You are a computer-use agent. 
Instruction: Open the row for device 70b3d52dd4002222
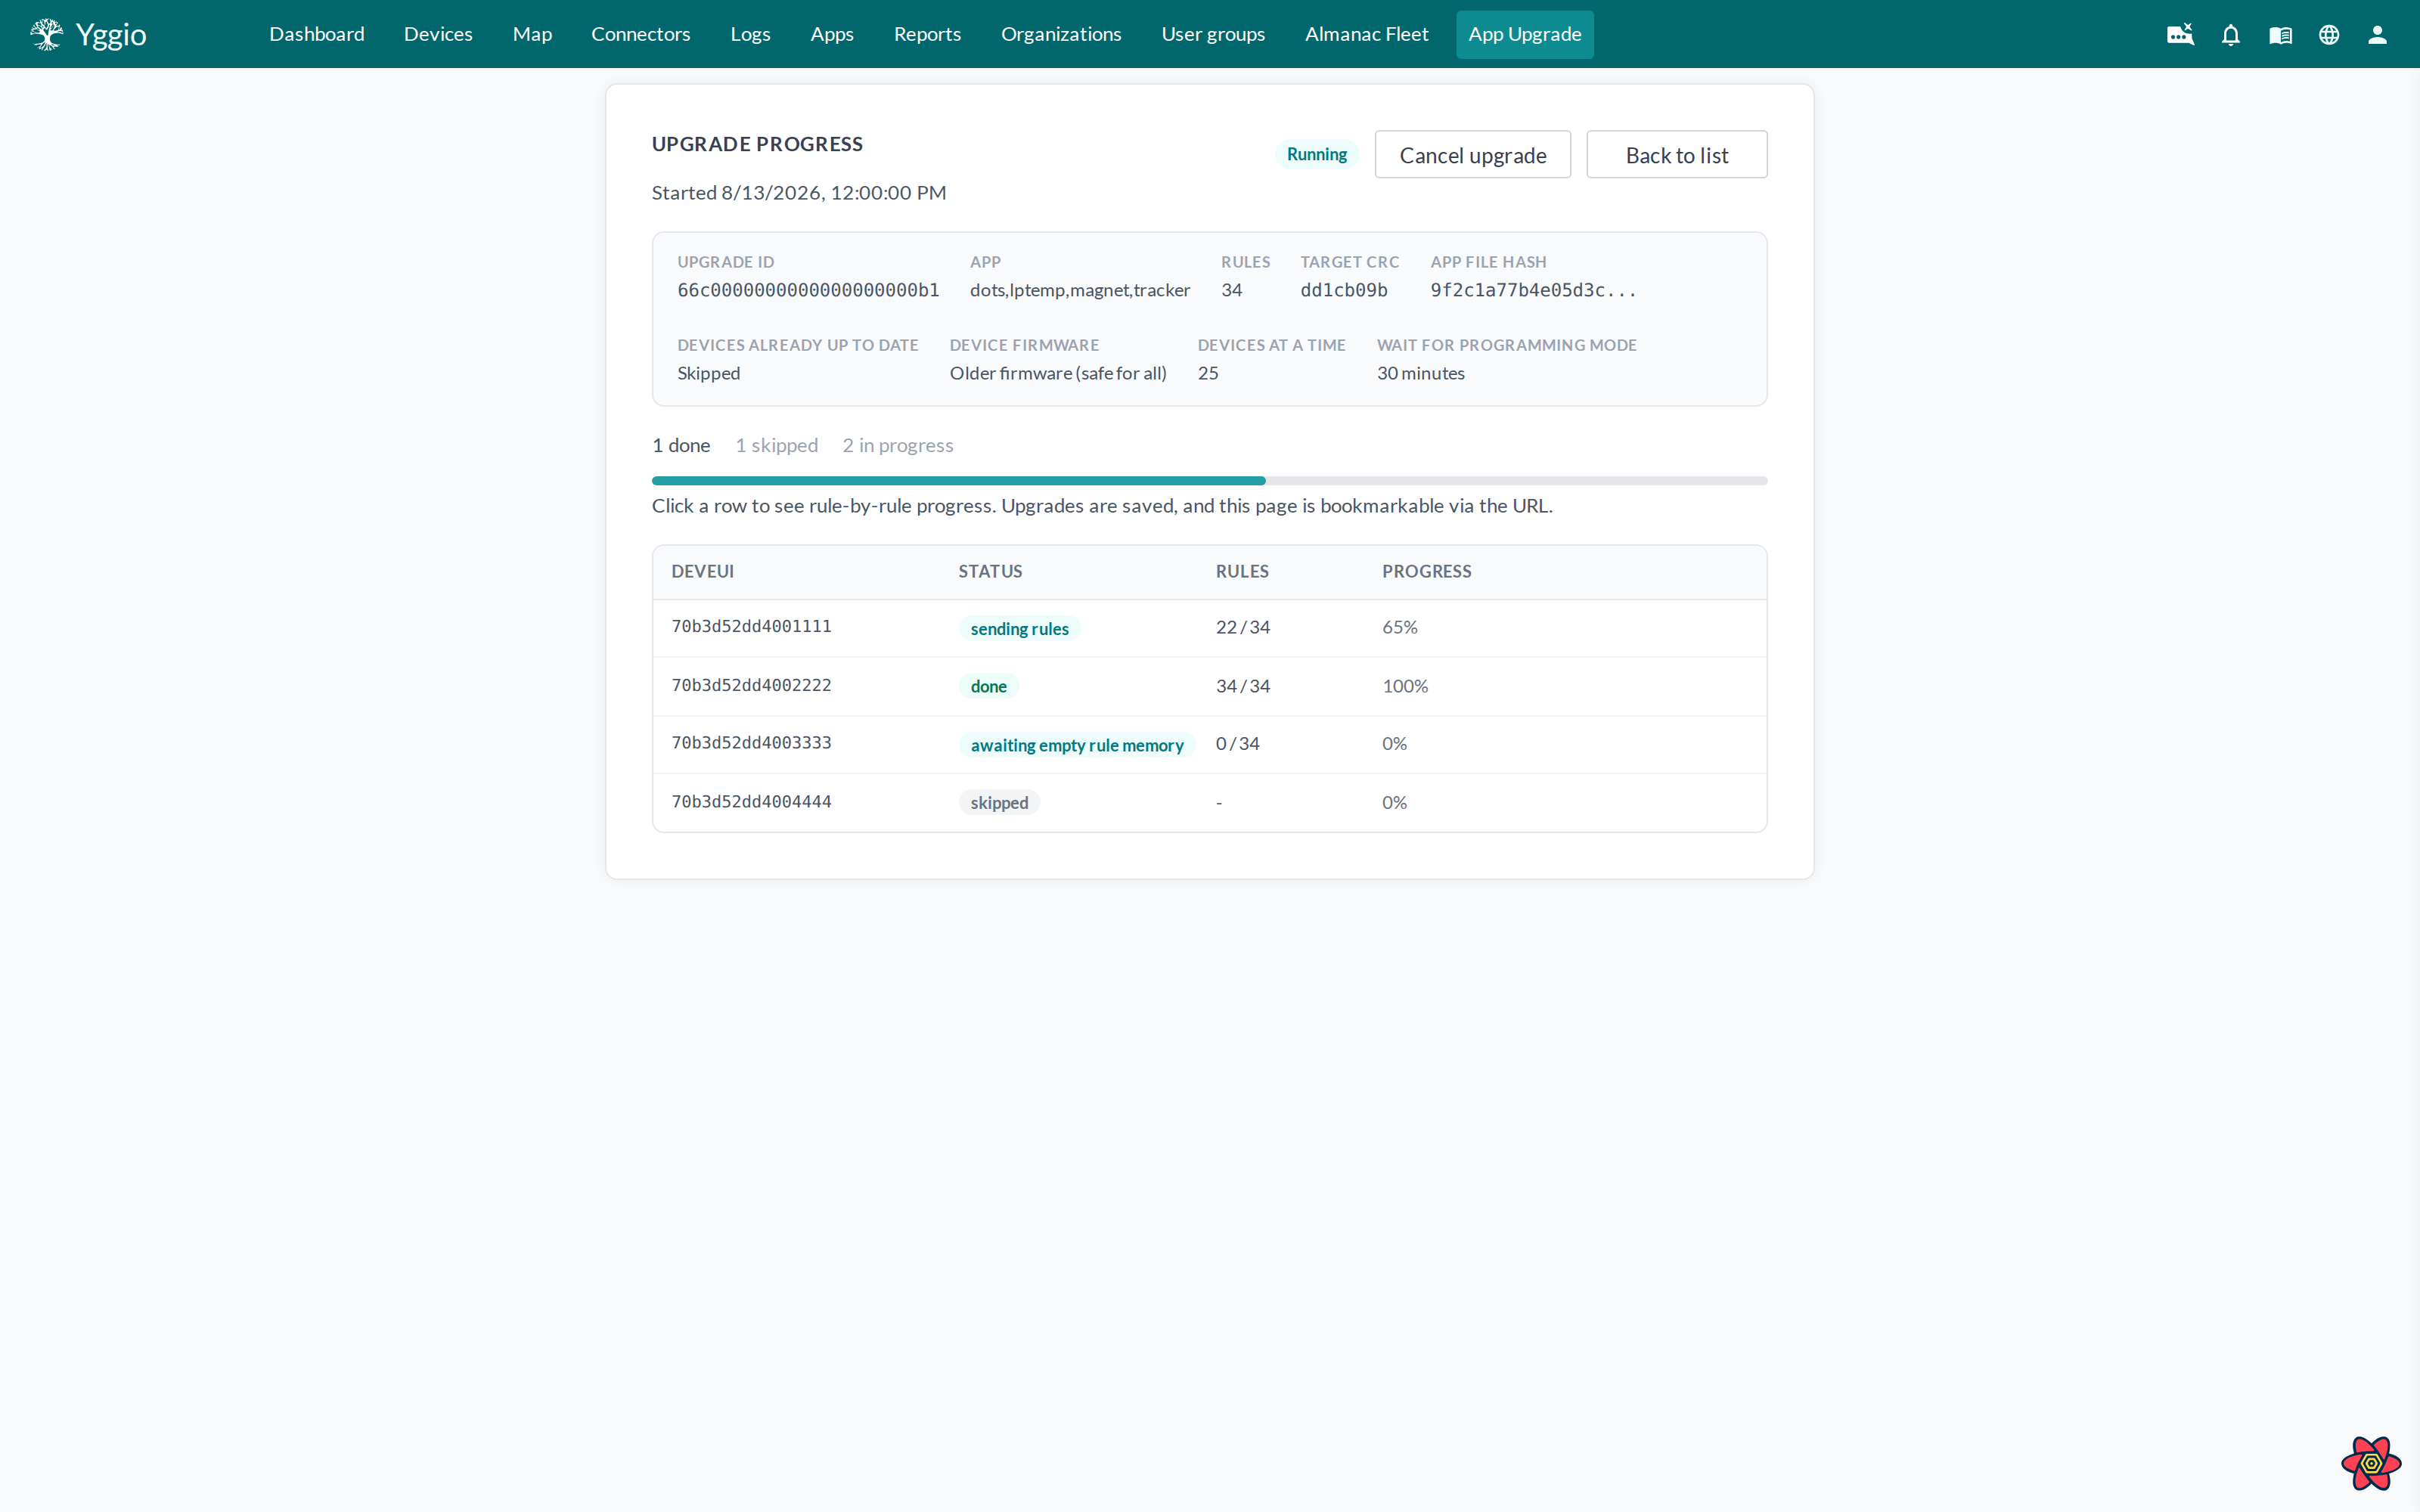1209,686
